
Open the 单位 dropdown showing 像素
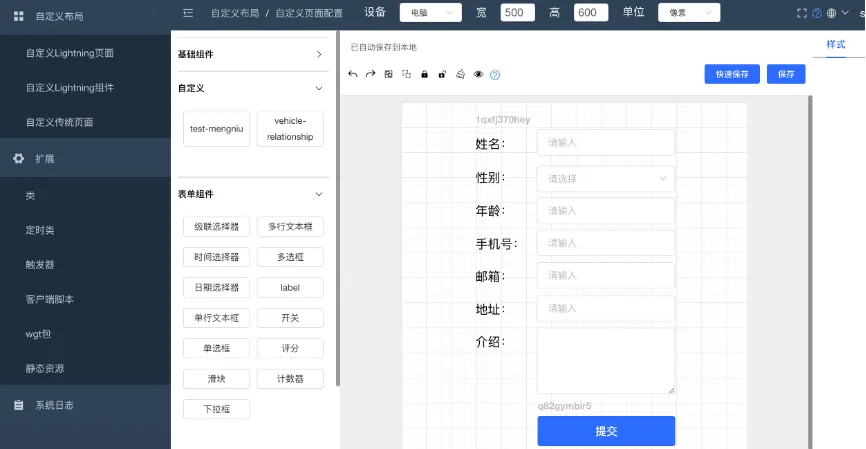tap(689, 13)
